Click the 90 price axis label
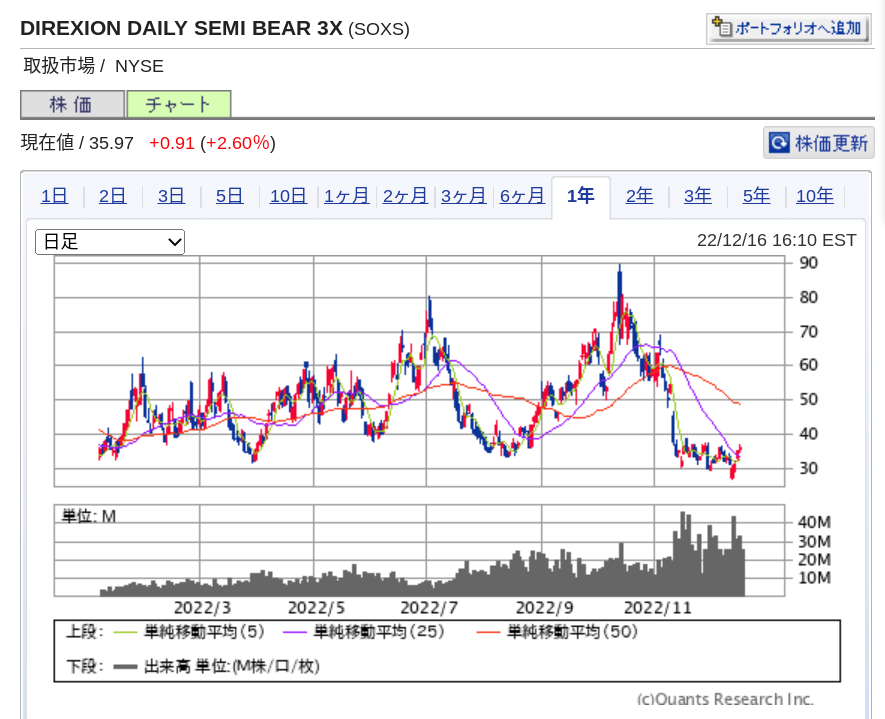Screen dimensions: 885x719 coord(808,262)
